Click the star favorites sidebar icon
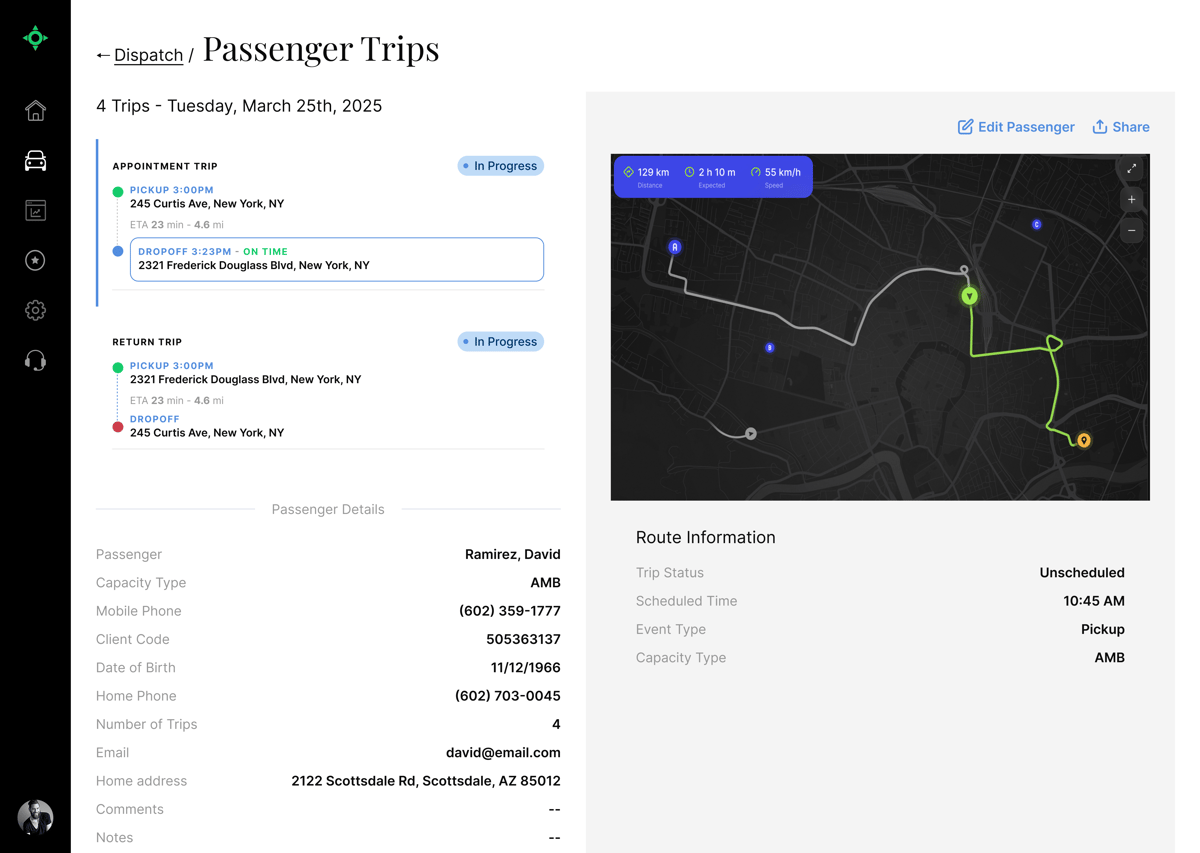This screenshot has height=853, width=1200. coord(35,261)
